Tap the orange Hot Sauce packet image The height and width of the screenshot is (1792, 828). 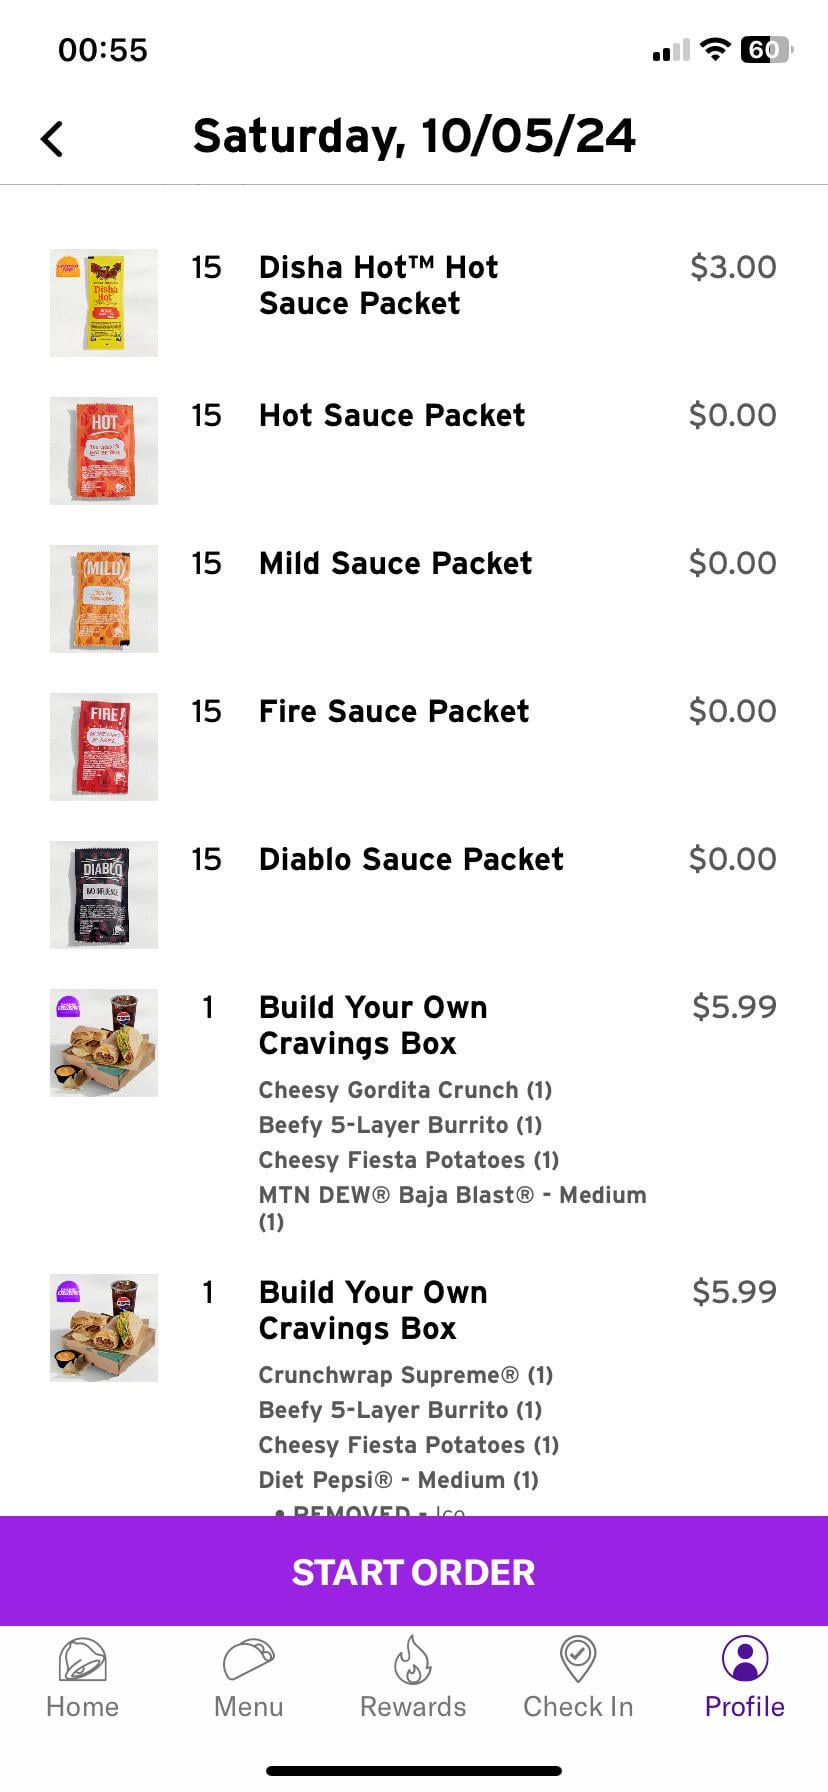[104, 451]
